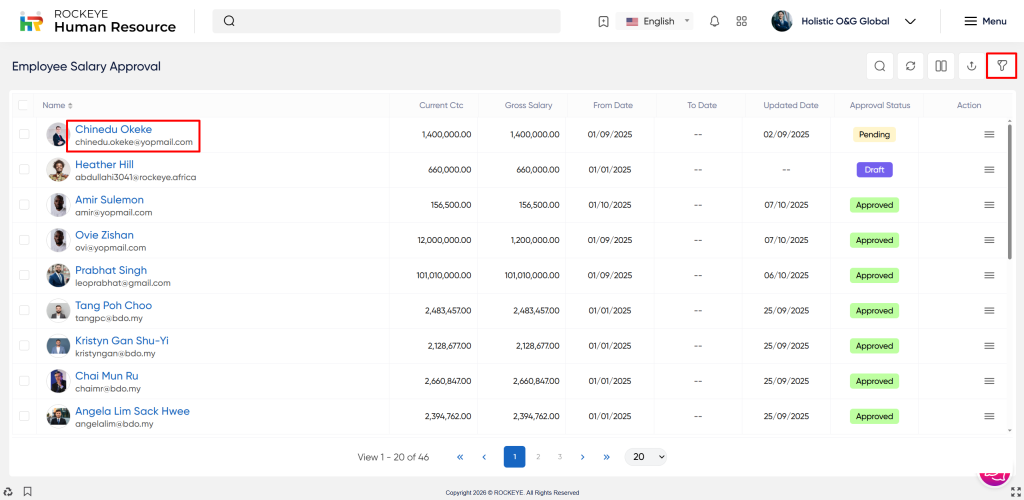Tick the select-all checkbox in header

point(23,105)
